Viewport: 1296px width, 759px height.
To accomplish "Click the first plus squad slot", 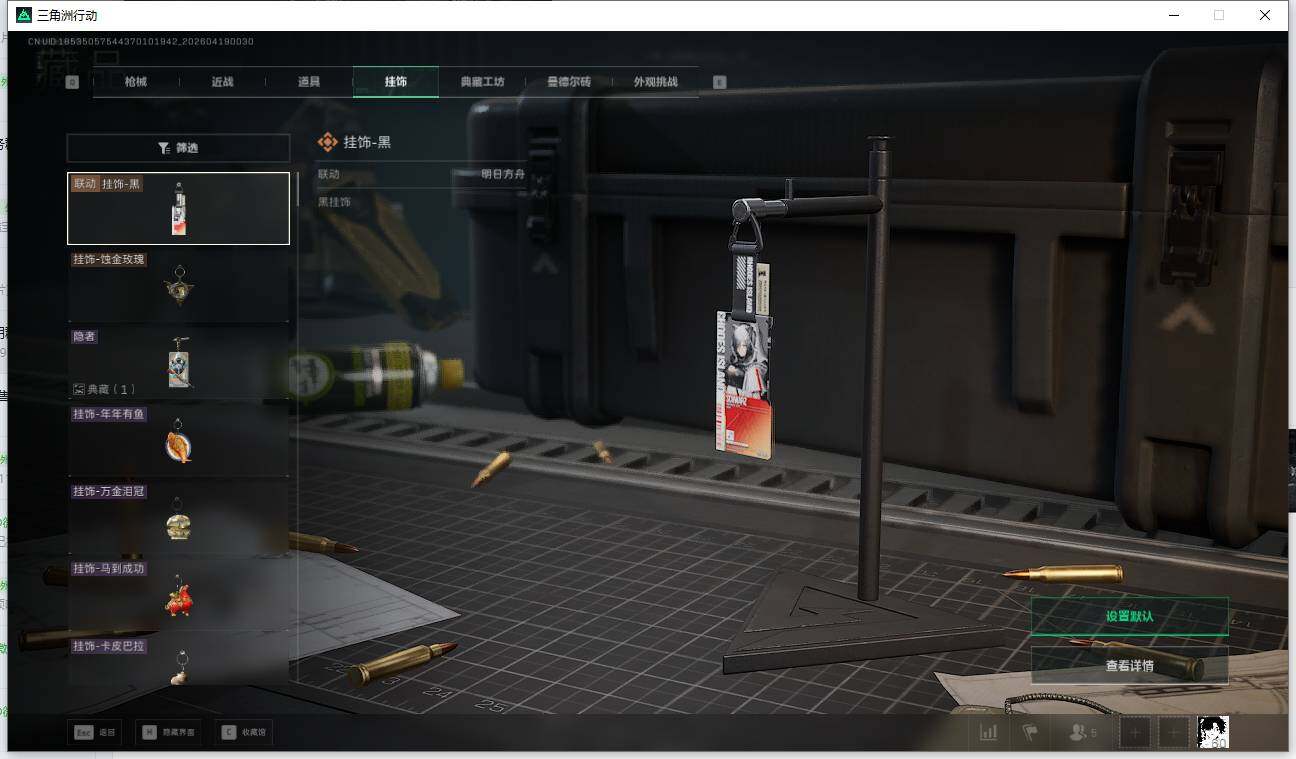I will coord(1134,732).
